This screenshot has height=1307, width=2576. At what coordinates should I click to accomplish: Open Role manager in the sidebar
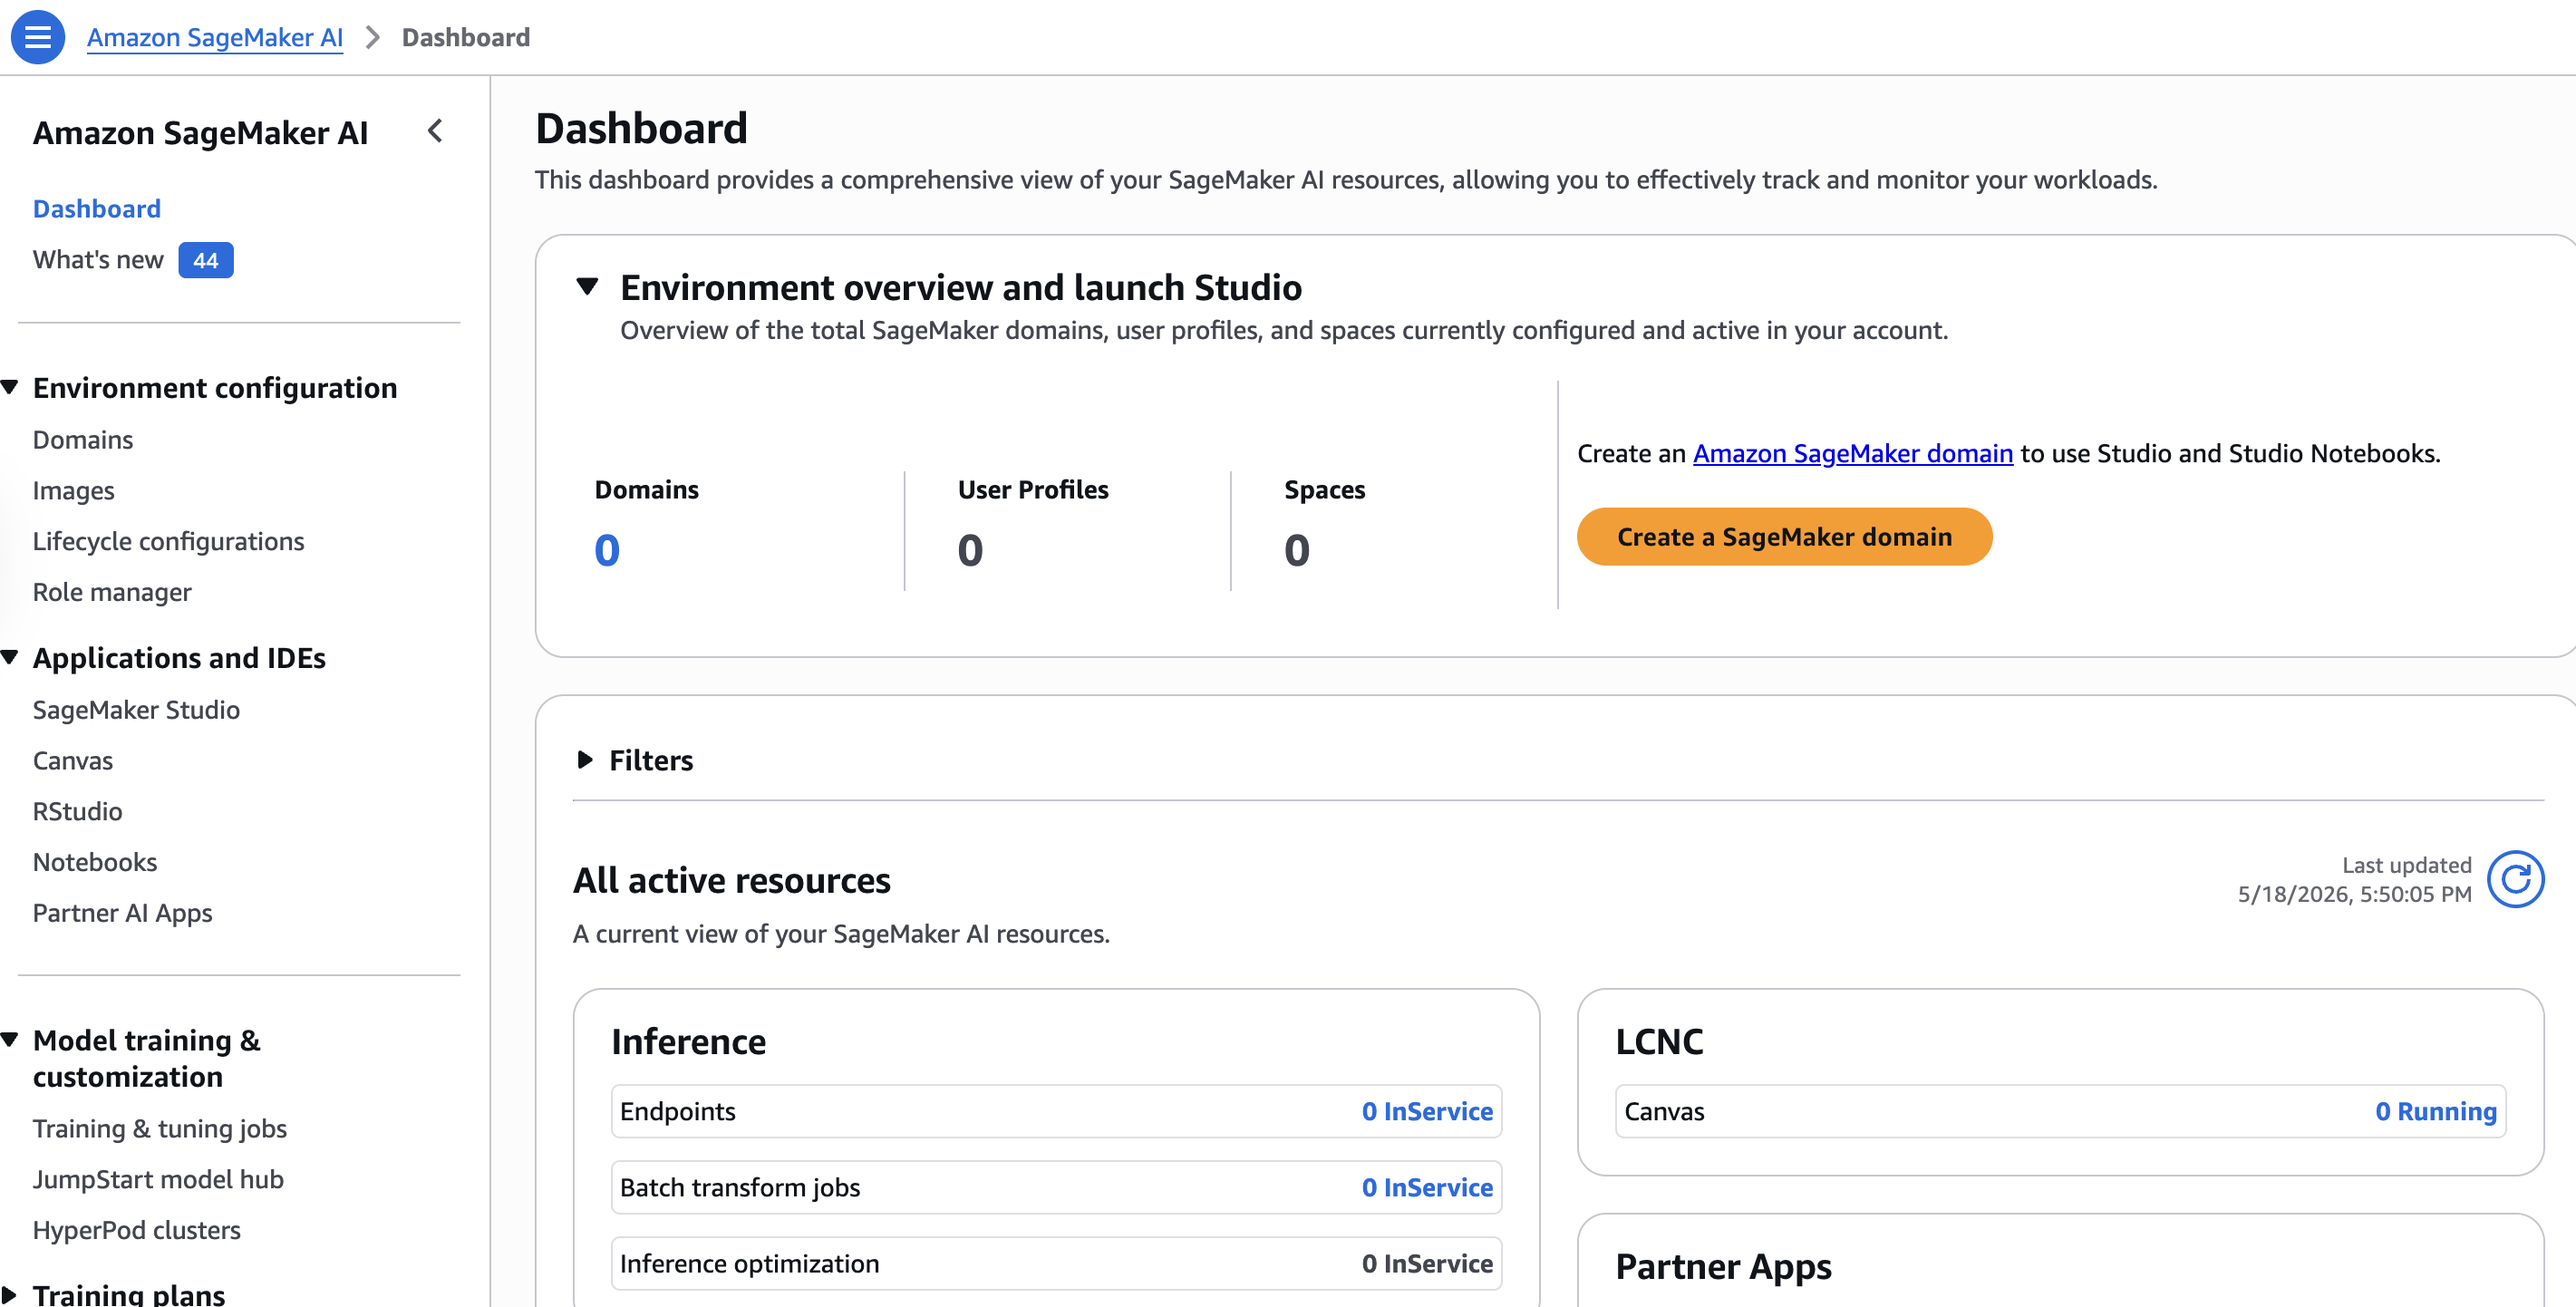pos(112,592)
